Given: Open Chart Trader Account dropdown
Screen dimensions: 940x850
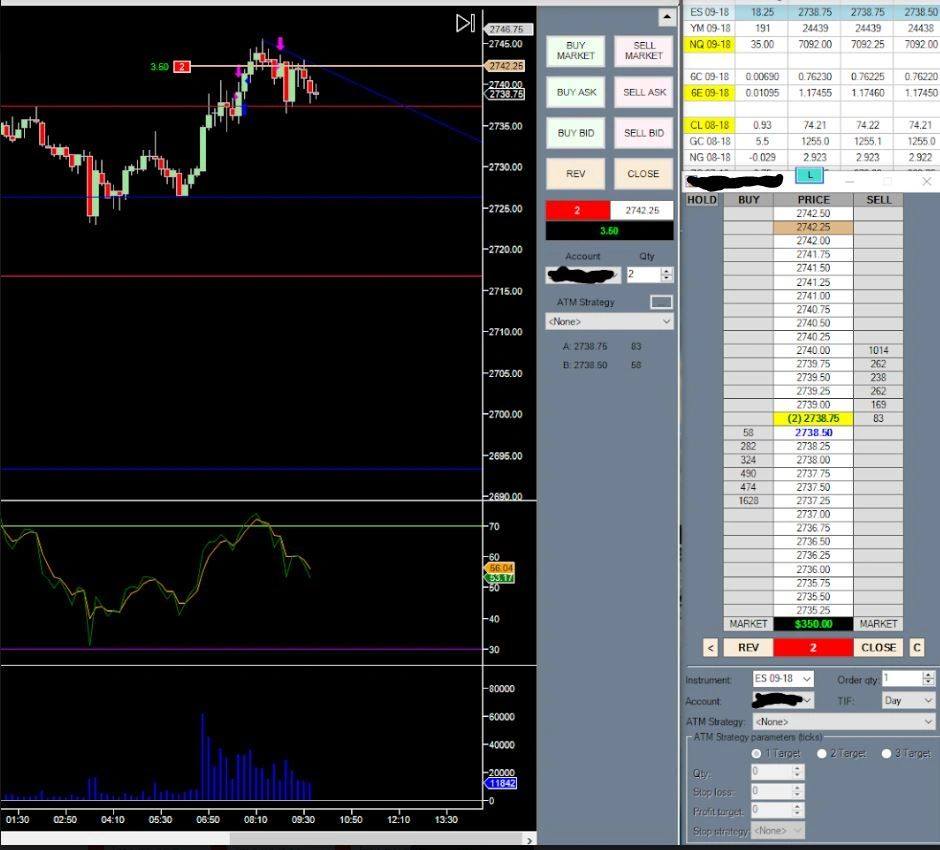Looking at the screenshot, I should click(583, 275).
